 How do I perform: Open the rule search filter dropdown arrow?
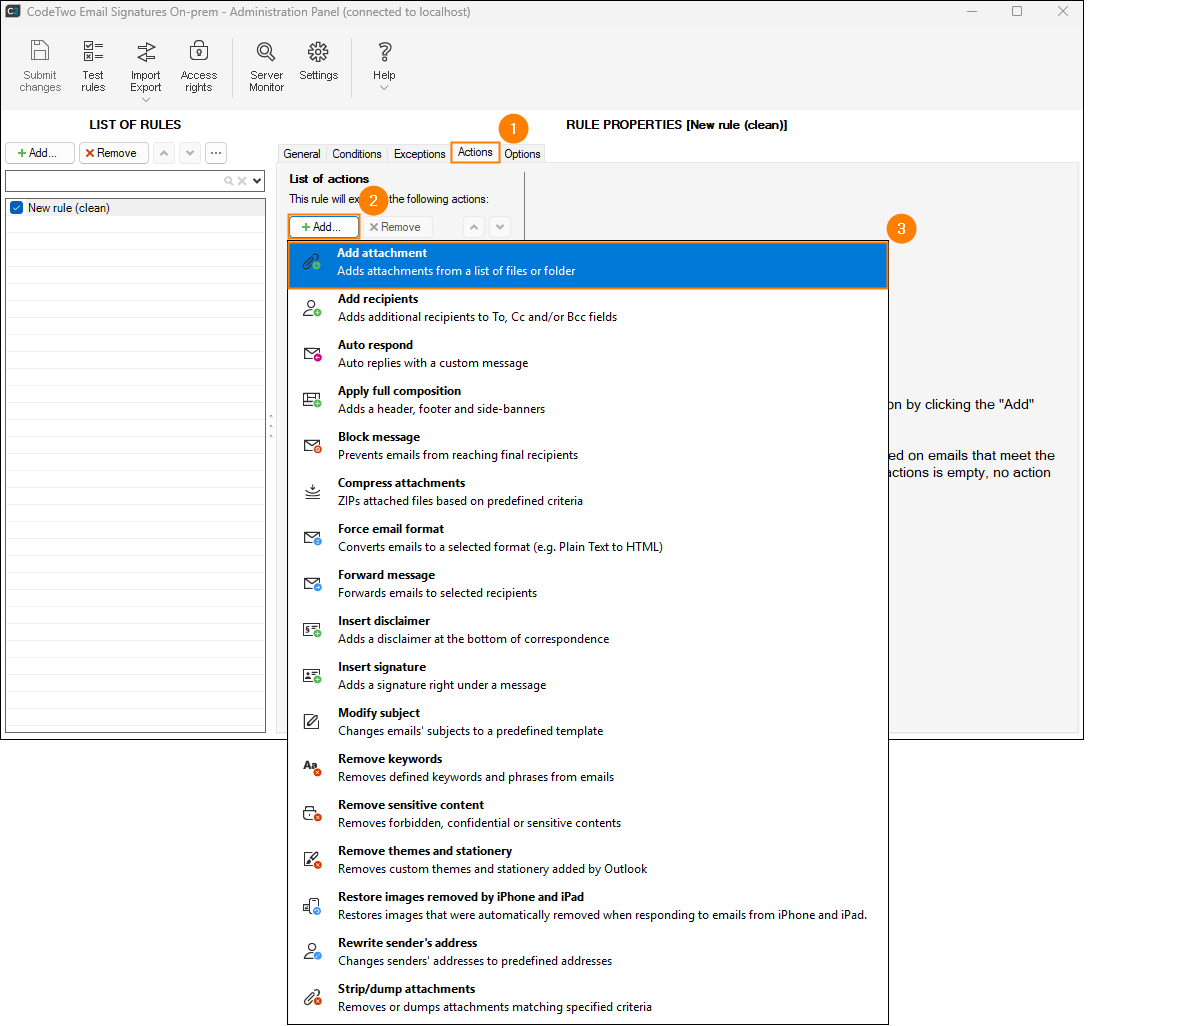tap(258, 181)
